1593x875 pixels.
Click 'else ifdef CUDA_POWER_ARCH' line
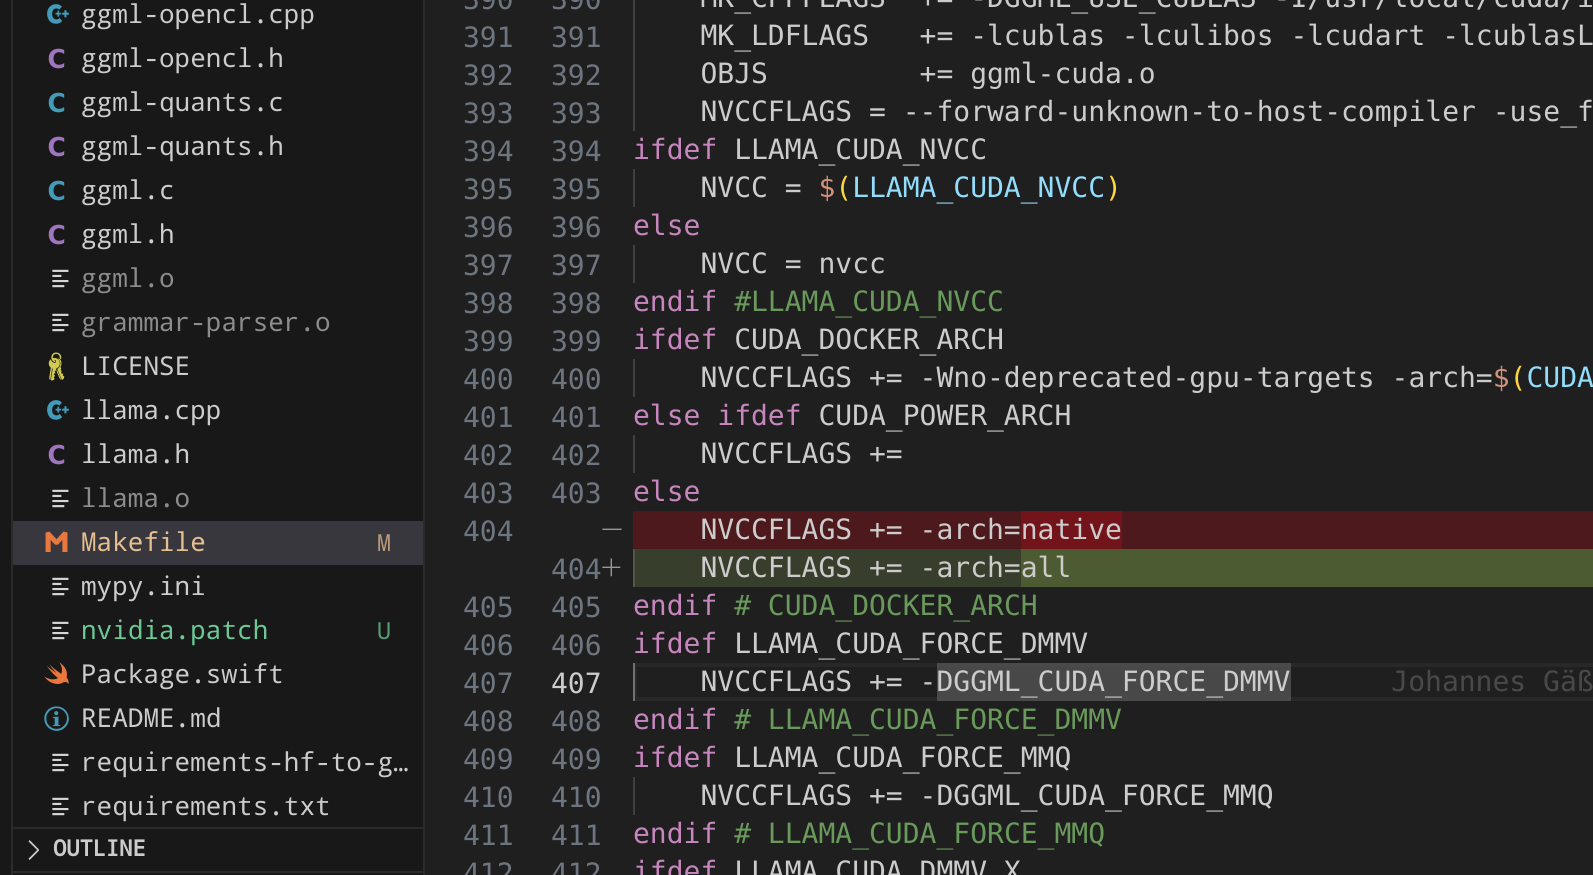point(852,416)
